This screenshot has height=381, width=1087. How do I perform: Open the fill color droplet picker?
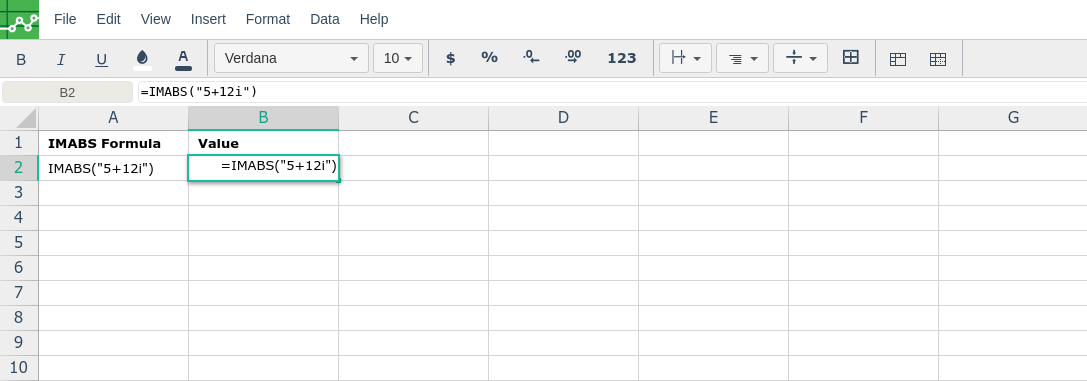[142, 59]
